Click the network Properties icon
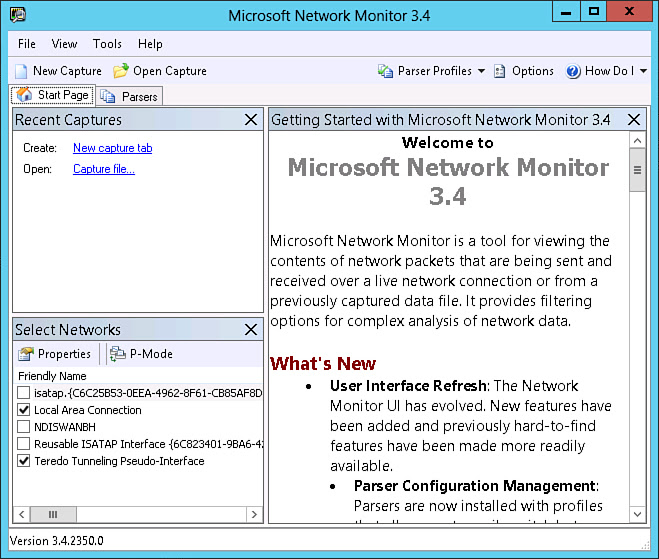The image size is (659, 559). (26, 354)
